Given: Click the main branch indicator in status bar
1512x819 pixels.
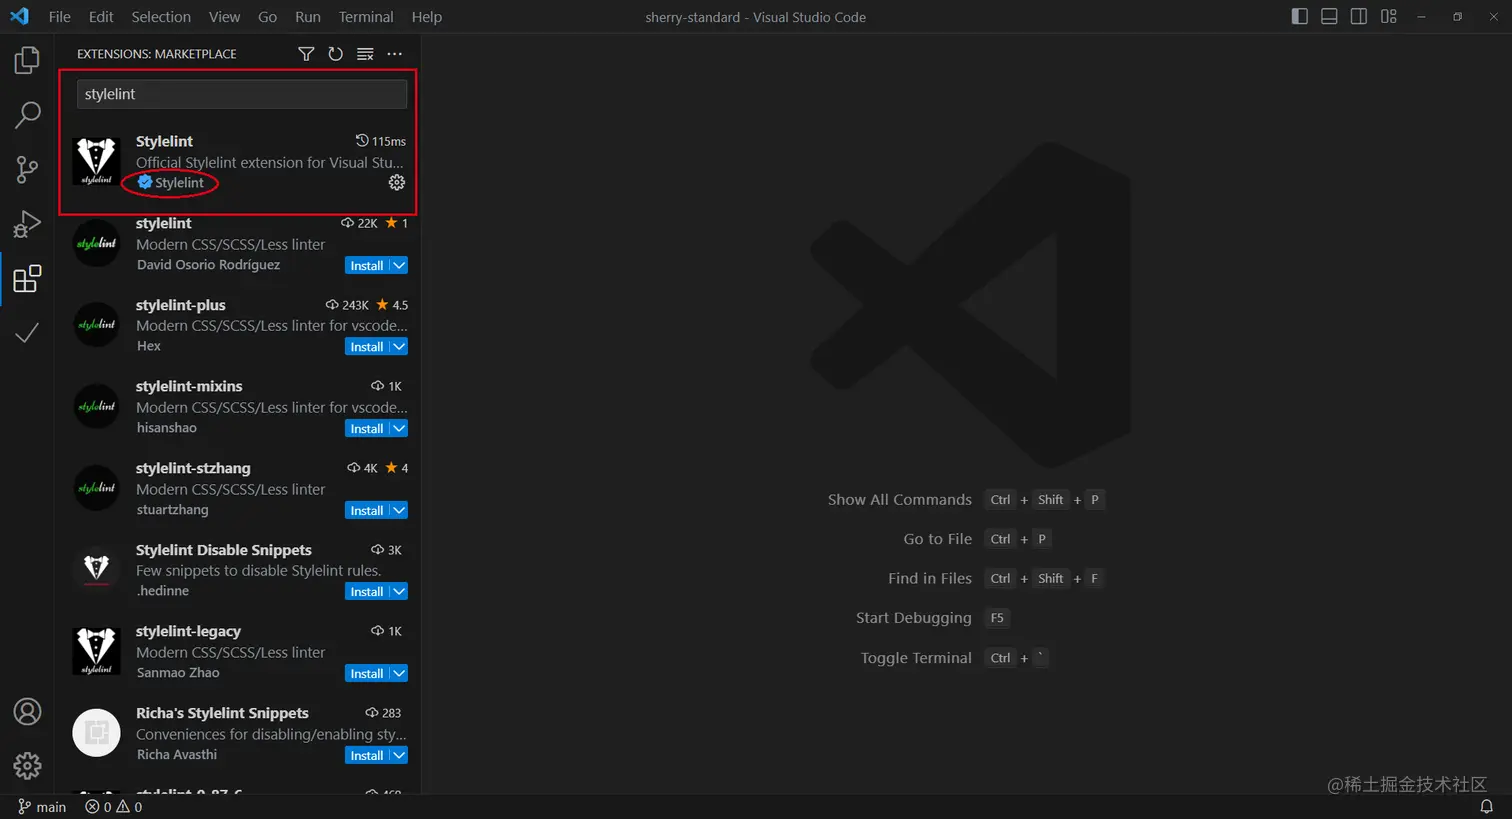Looking at the screenshot, I should pos(42,806).
